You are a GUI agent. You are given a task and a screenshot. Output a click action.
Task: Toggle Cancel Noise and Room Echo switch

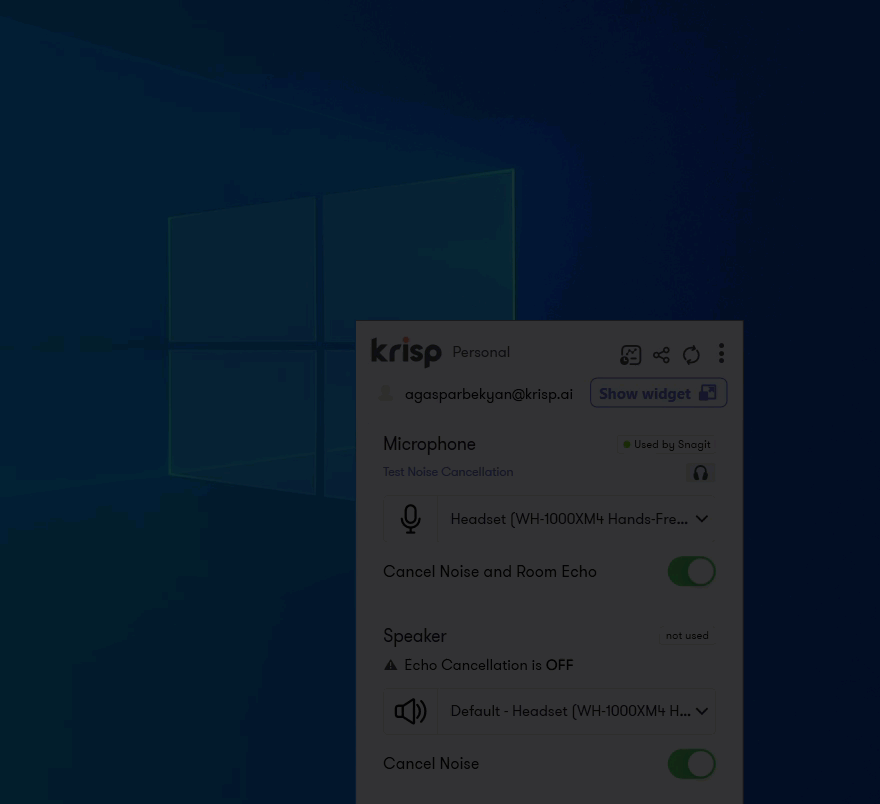pyautogui.click(x=691, y=571)
